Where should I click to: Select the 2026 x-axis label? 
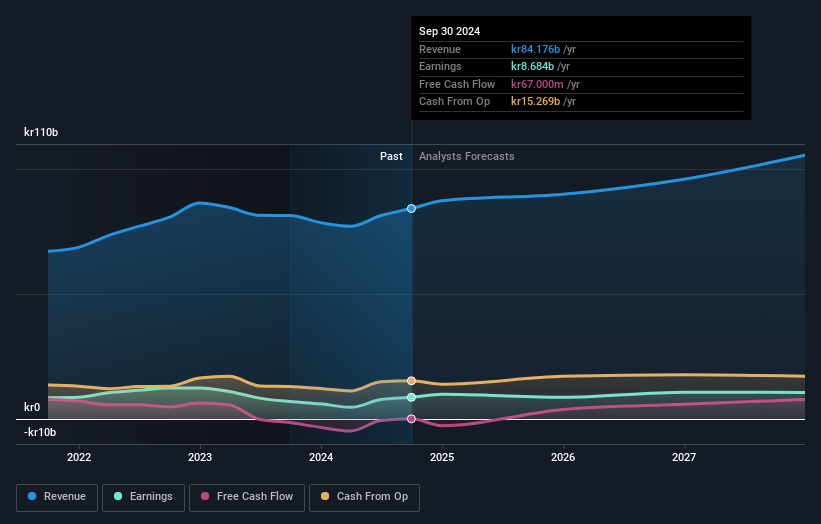[x=563, y=457]
